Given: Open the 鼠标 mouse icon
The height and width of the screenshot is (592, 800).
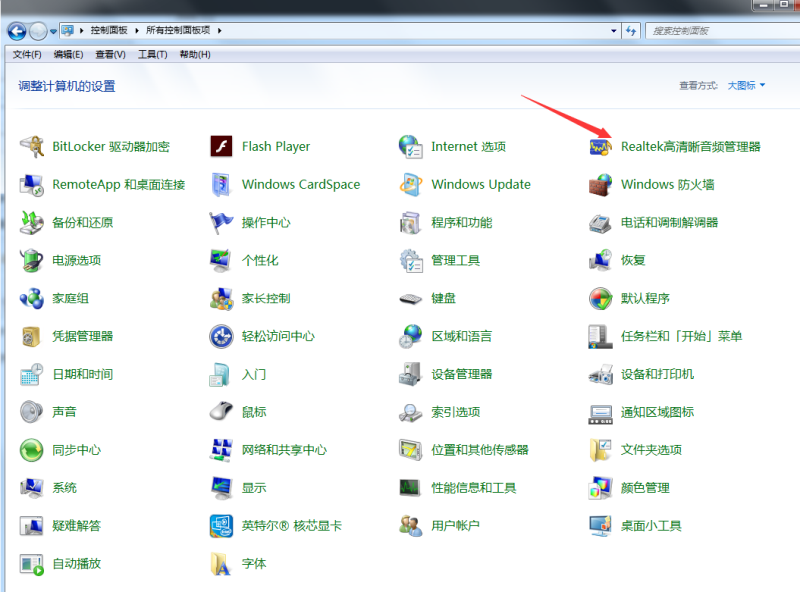Looking at the screenshot, I should point(221,412).
